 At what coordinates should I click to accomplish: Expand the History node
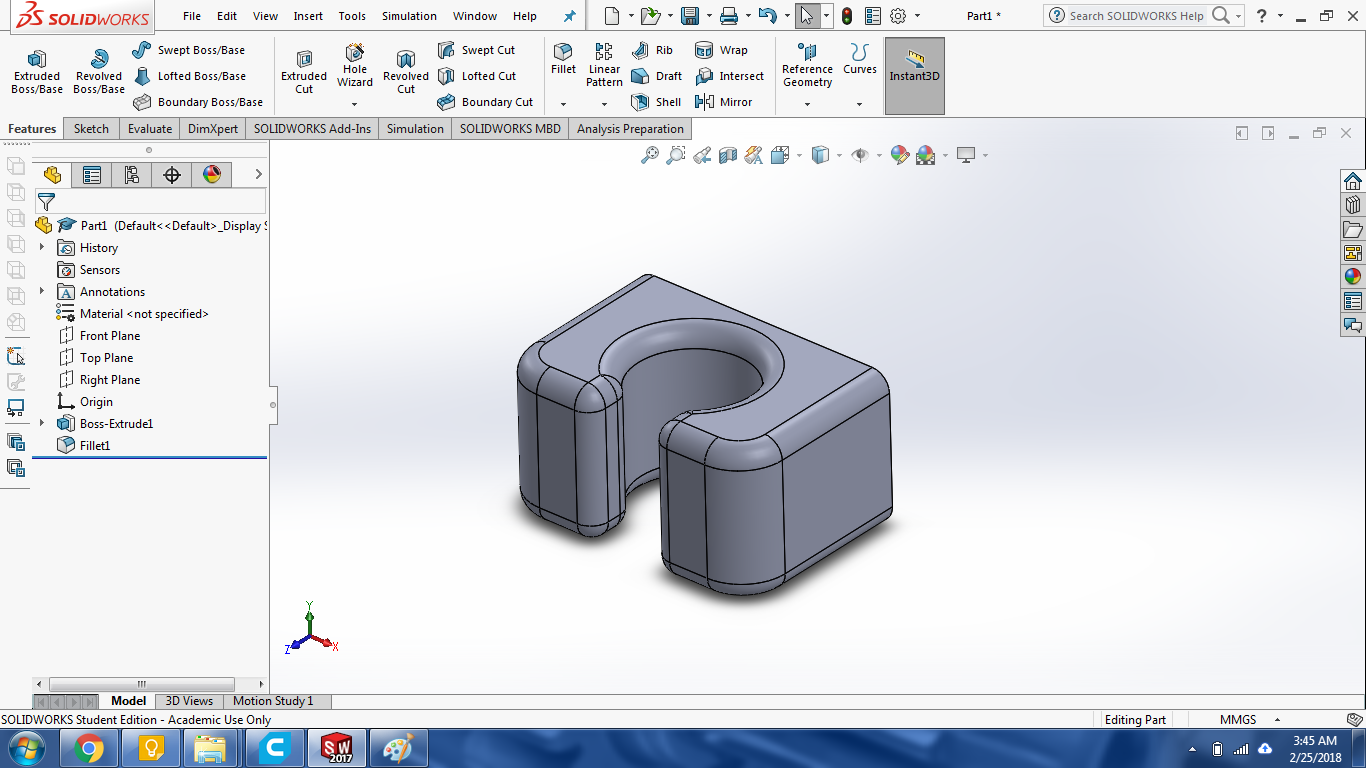[x=42, y=247]
